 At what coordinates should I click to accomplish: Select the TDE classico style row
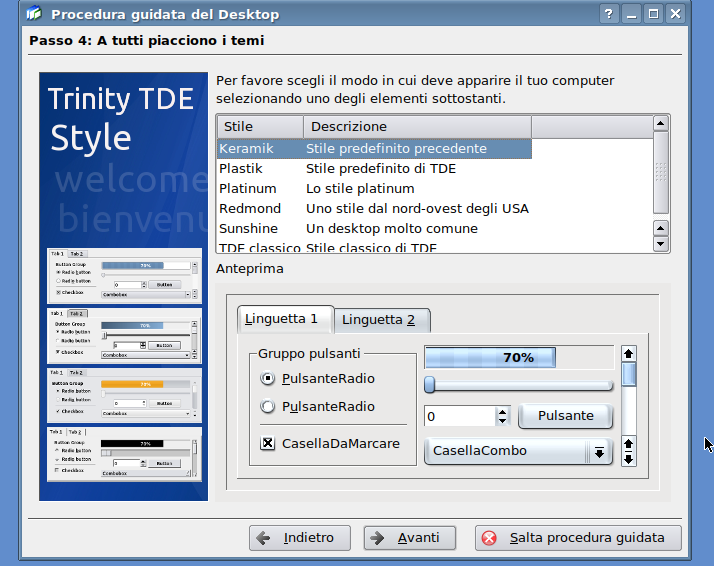click(374, 246)
